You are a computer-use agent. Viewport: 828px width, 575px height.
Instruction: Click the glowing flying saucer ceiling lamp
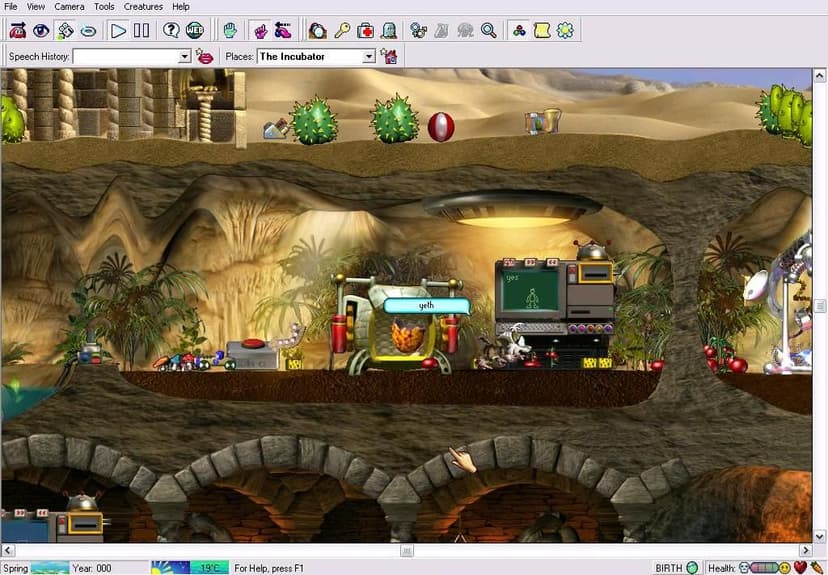[x=511, y=209]
